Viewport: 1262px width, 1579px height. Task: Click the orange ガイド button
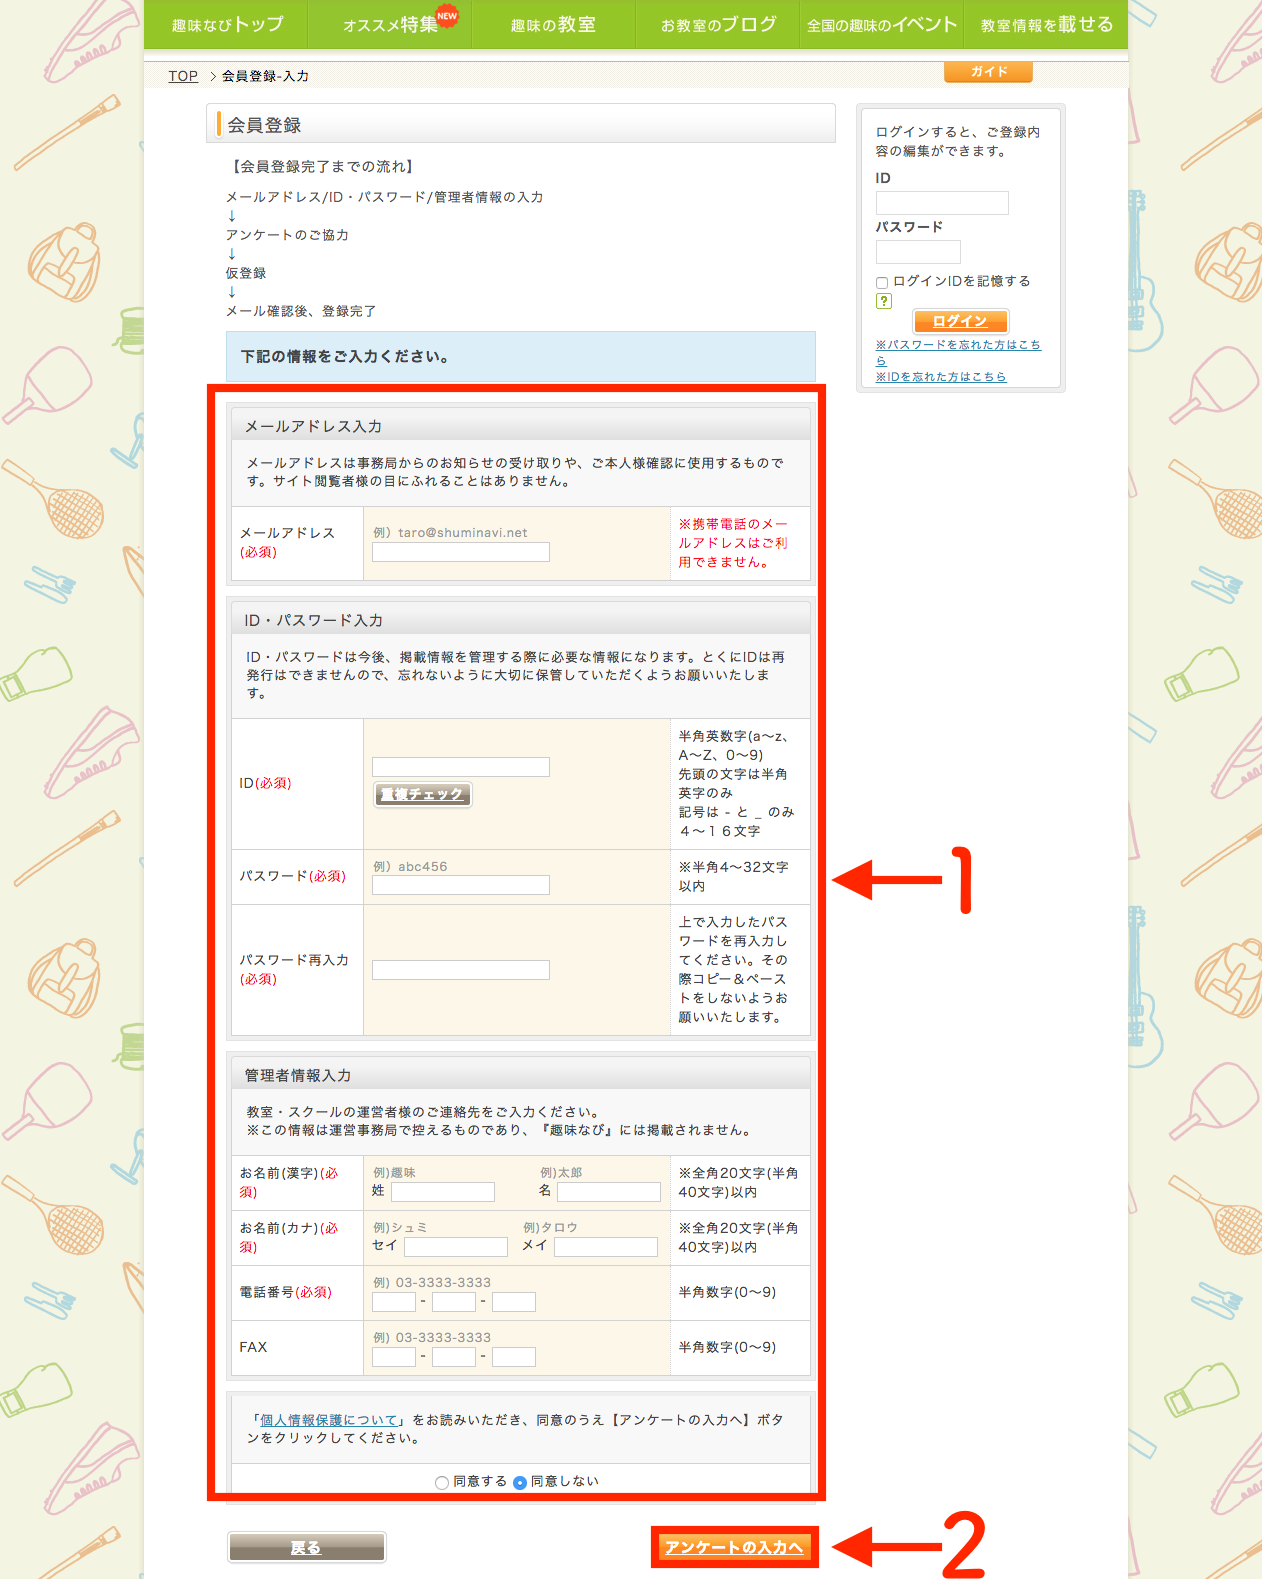988,72
